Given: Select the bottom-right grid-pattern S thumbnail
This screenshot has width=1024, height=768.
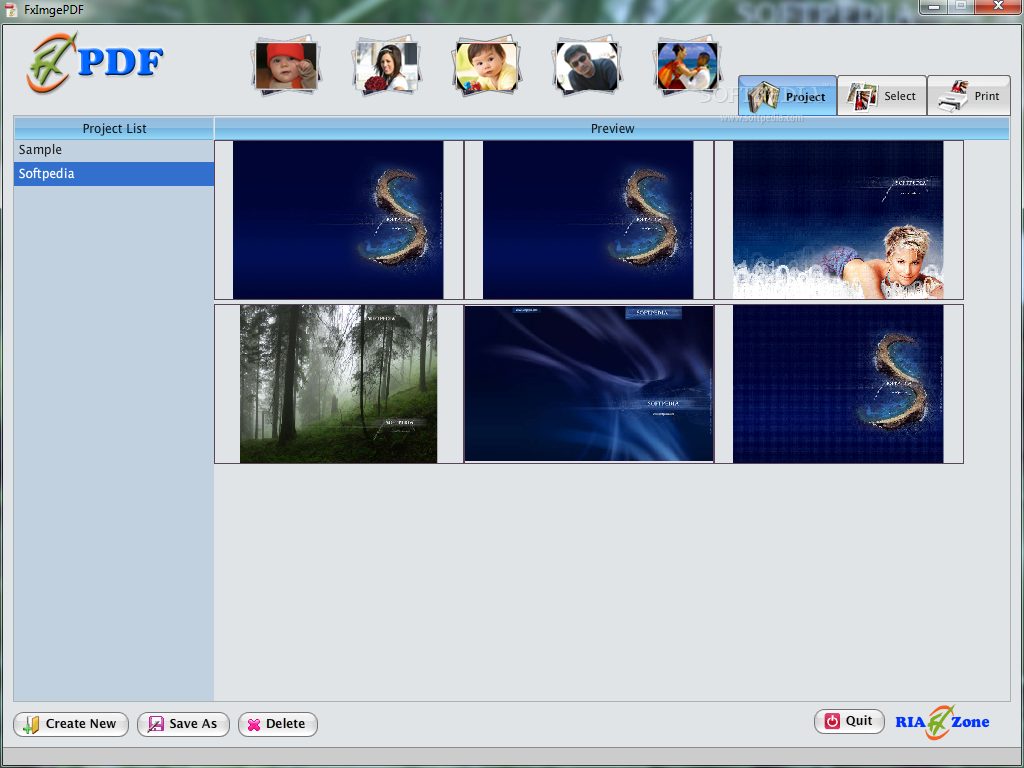Looking at the screenshot, I should pos(839,384).
